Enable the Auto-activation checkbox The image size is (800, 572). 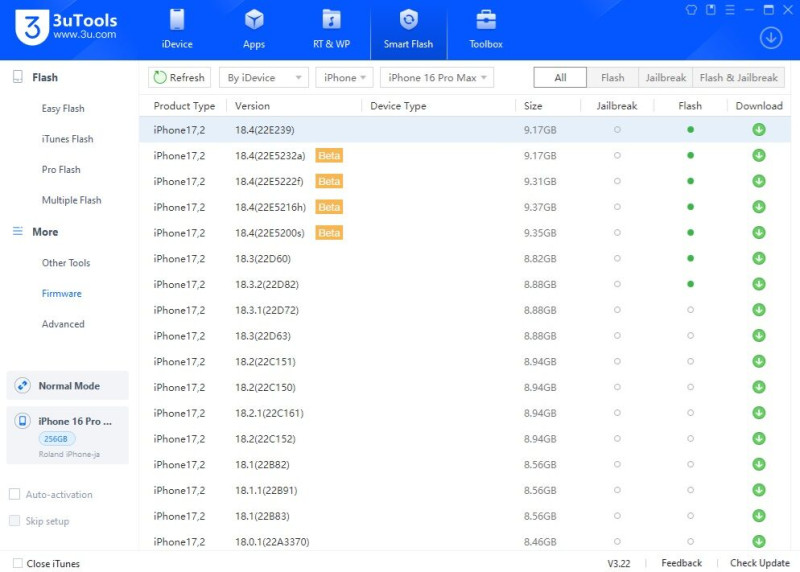(x=15, y=494)
